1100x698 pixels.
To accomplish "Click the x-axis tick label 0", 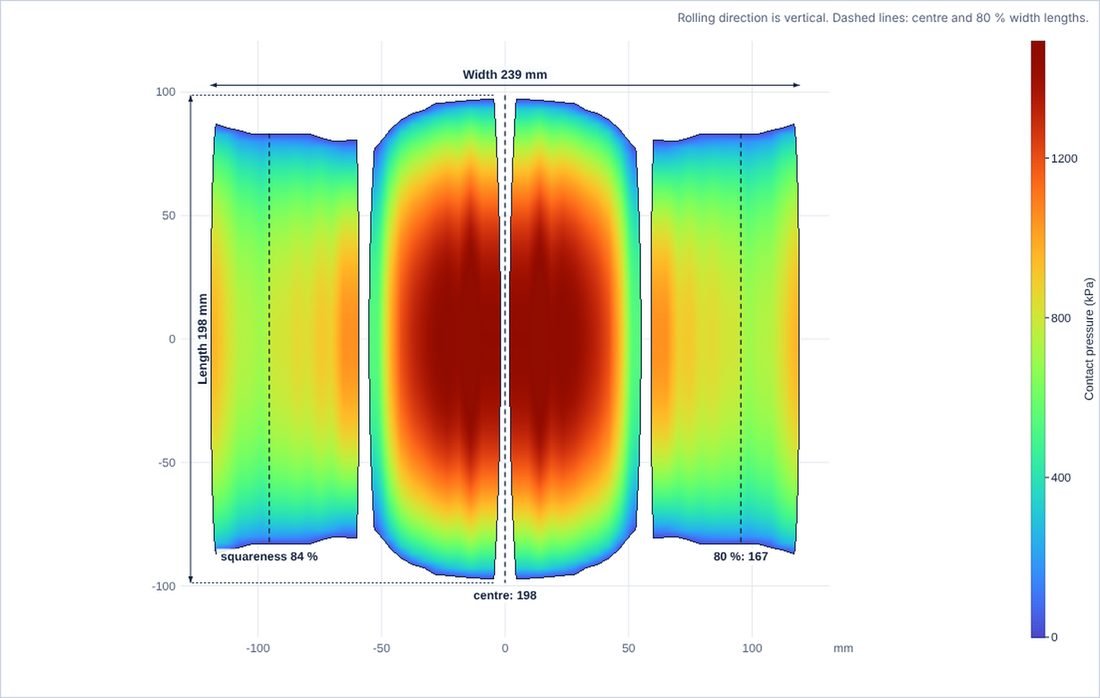I will [x=504, y=648].
